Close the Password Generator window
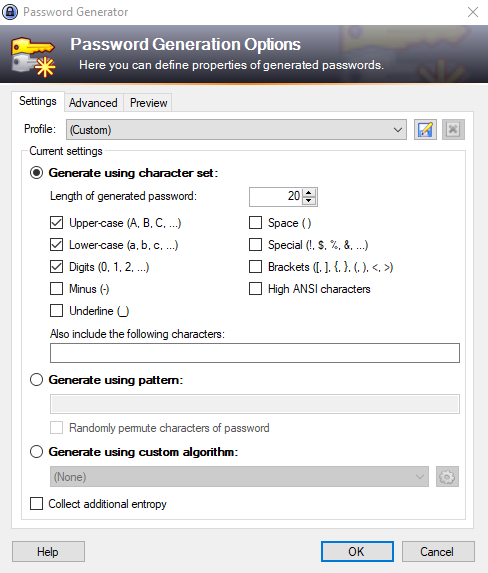The image size is (488, 573). pos(473,12)
